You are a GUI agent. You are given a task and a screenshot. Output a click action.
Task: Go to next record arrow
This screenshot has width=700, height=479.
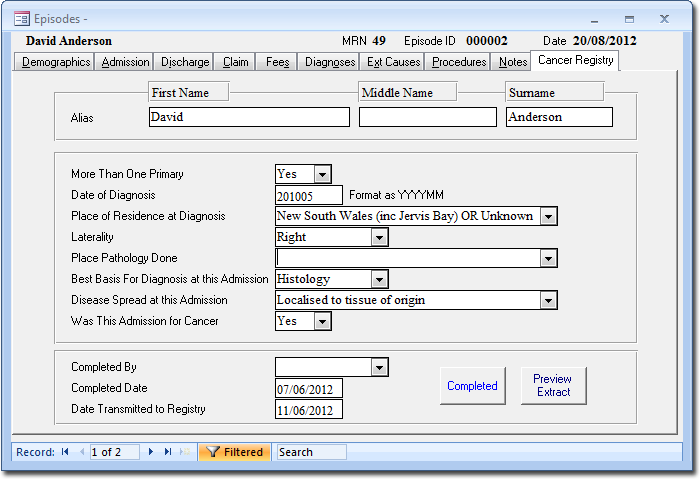click(x=151, y=452)
